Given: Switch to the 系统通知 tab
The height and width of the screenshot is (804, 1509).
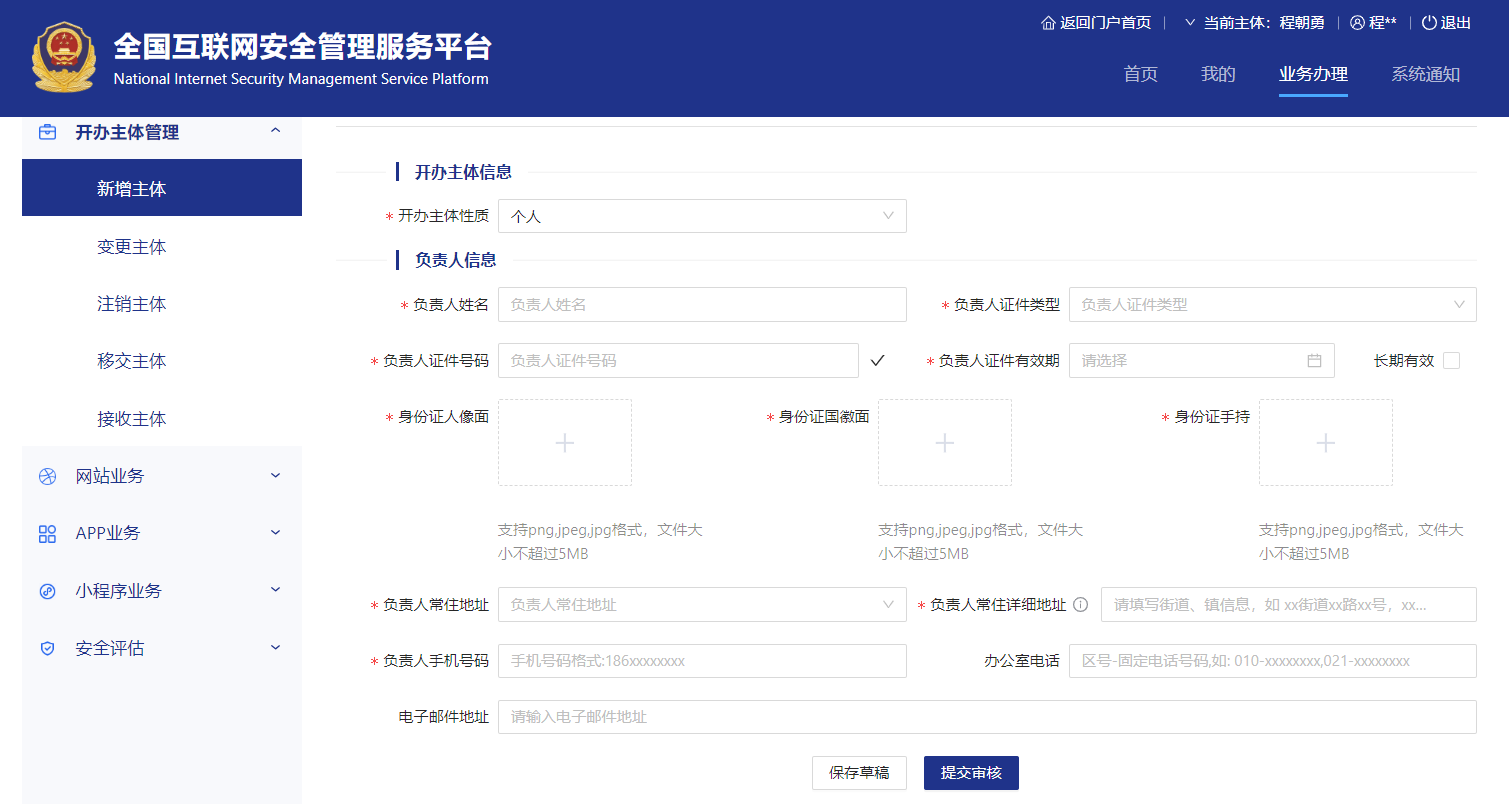Looking at the screenshot, I should [1426, 74].
